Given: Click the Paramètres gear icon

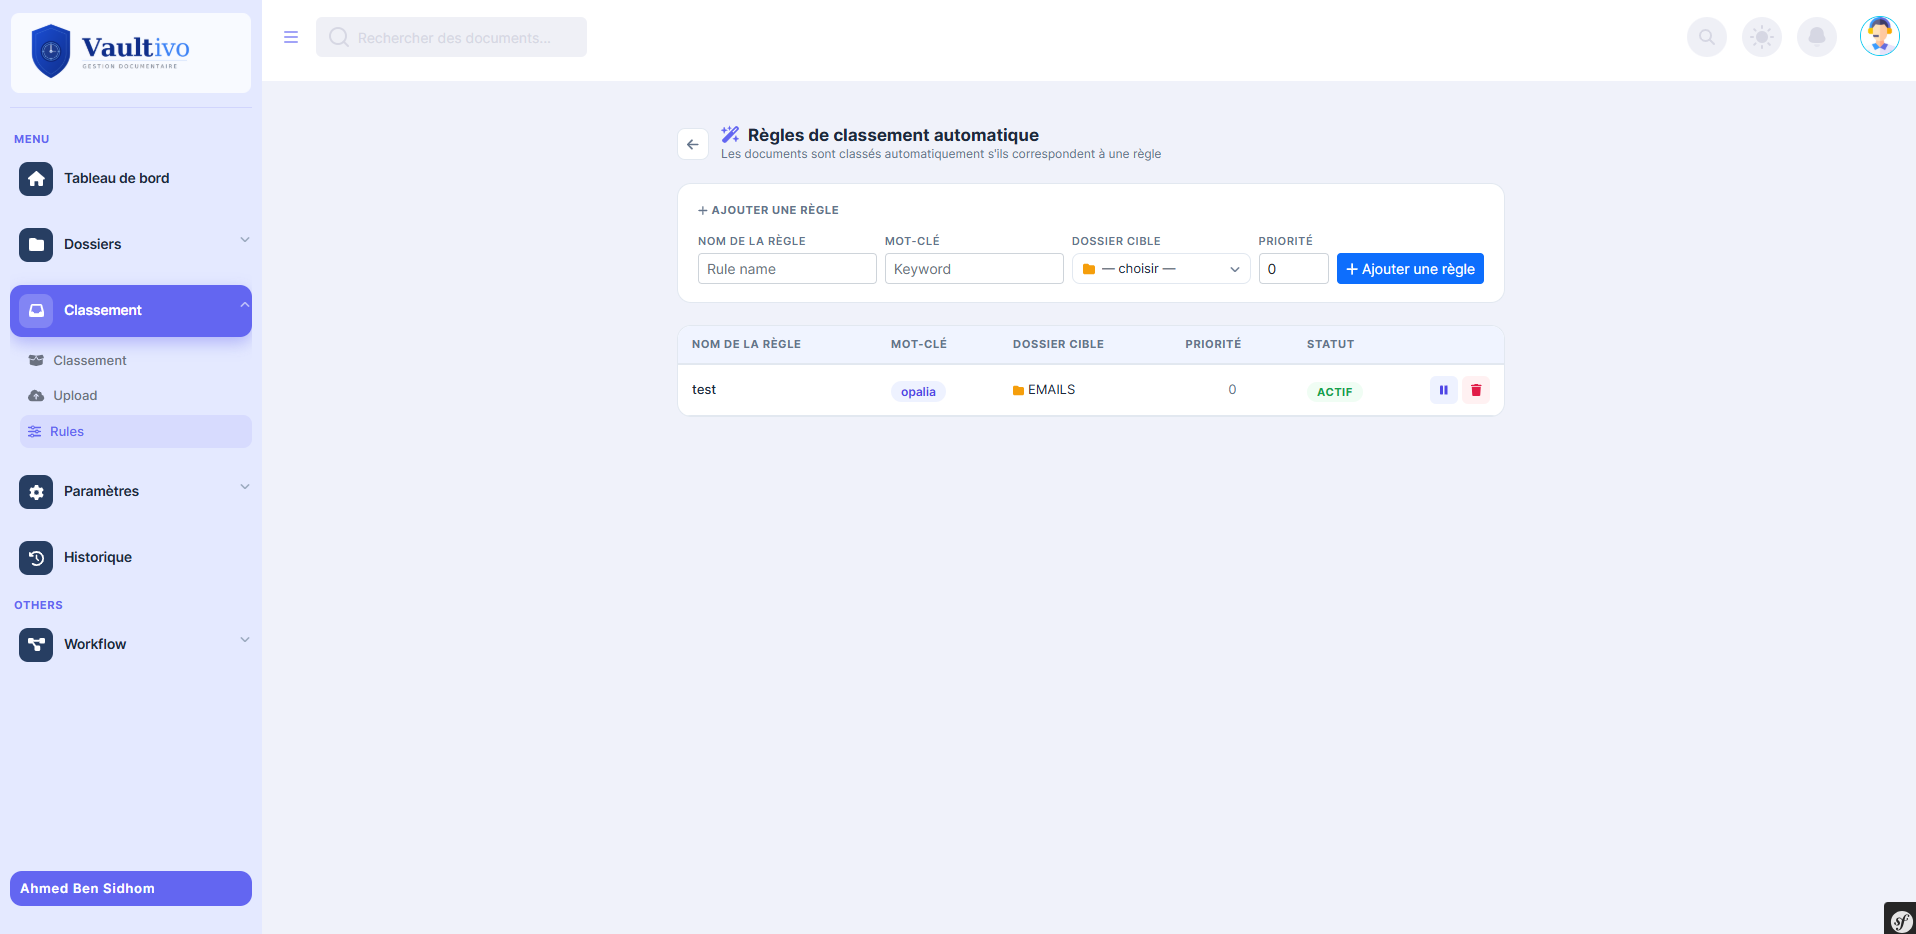Looking at the screenshot, I should tap(36, 491).
